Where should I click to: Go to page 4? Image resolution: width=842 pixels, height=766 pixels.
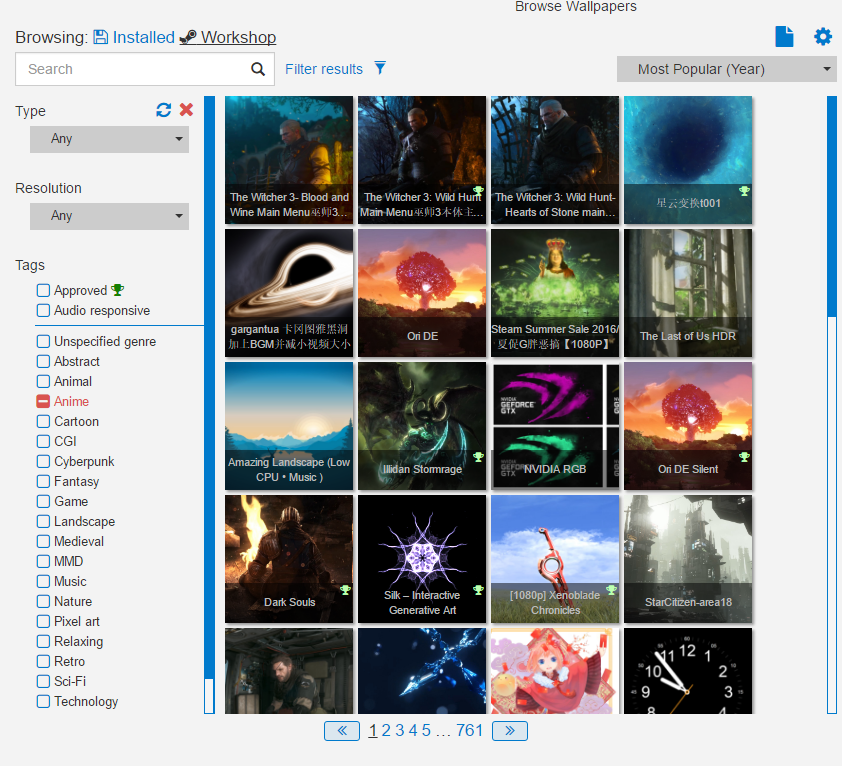(412, 731)
